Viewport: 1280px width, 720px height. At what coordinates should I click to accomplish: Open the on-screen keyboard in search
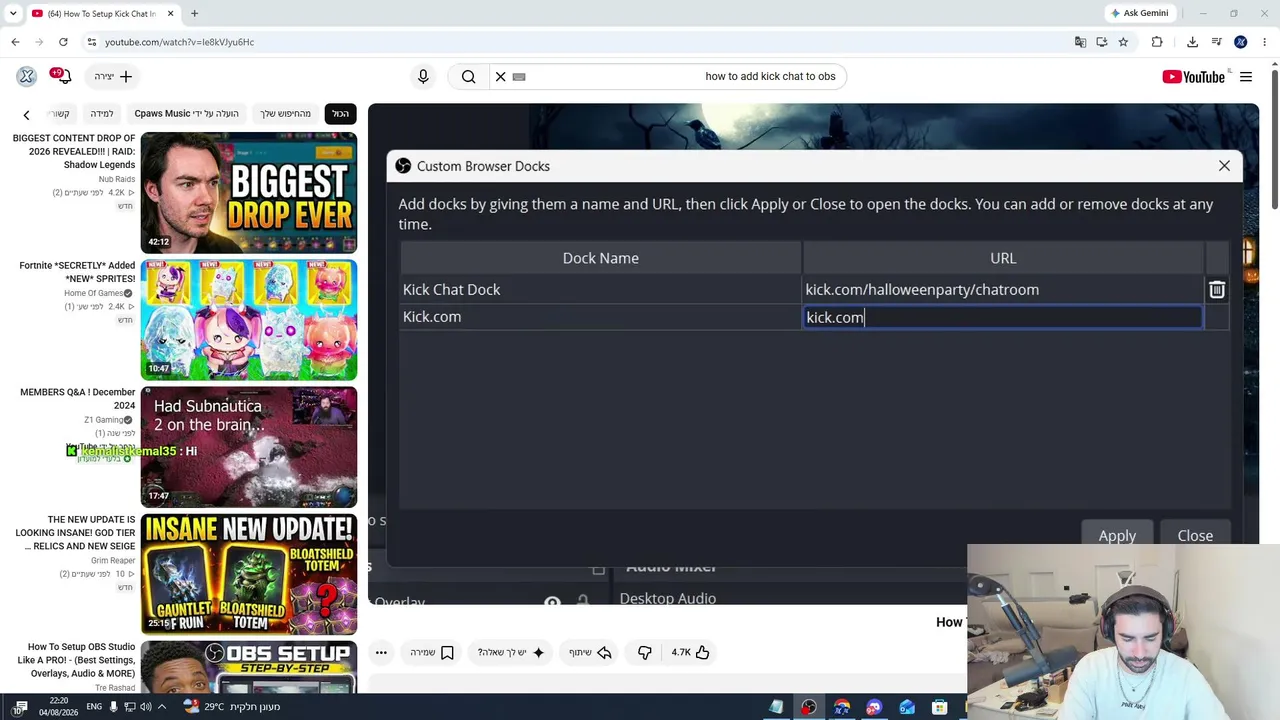coord(519,76)
